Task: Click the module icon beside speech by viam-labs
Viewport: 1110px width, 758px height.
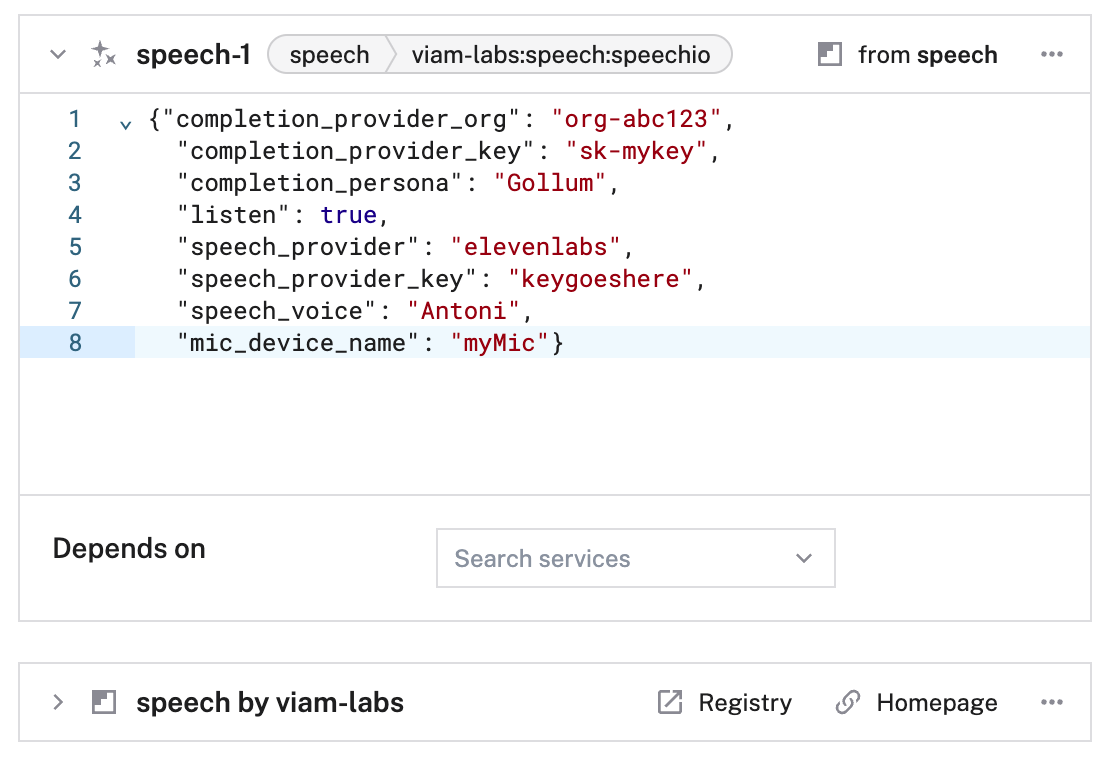Action: pos(103,703)
